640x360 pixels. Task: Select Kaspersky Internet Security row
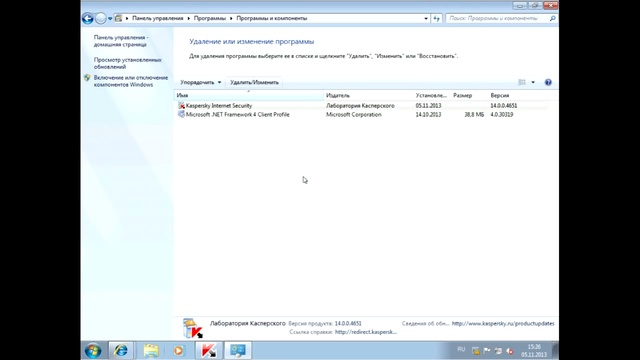[x=361, y=106]
